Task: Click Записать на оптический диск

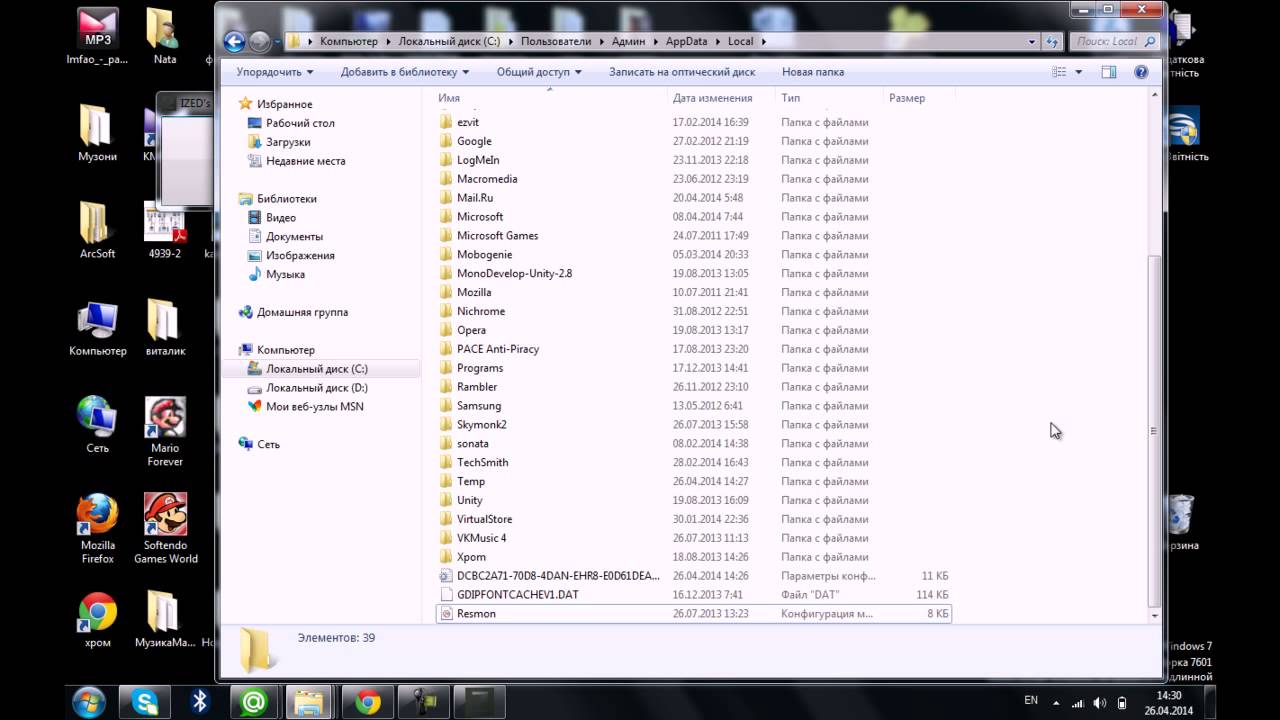Action: 682,72
